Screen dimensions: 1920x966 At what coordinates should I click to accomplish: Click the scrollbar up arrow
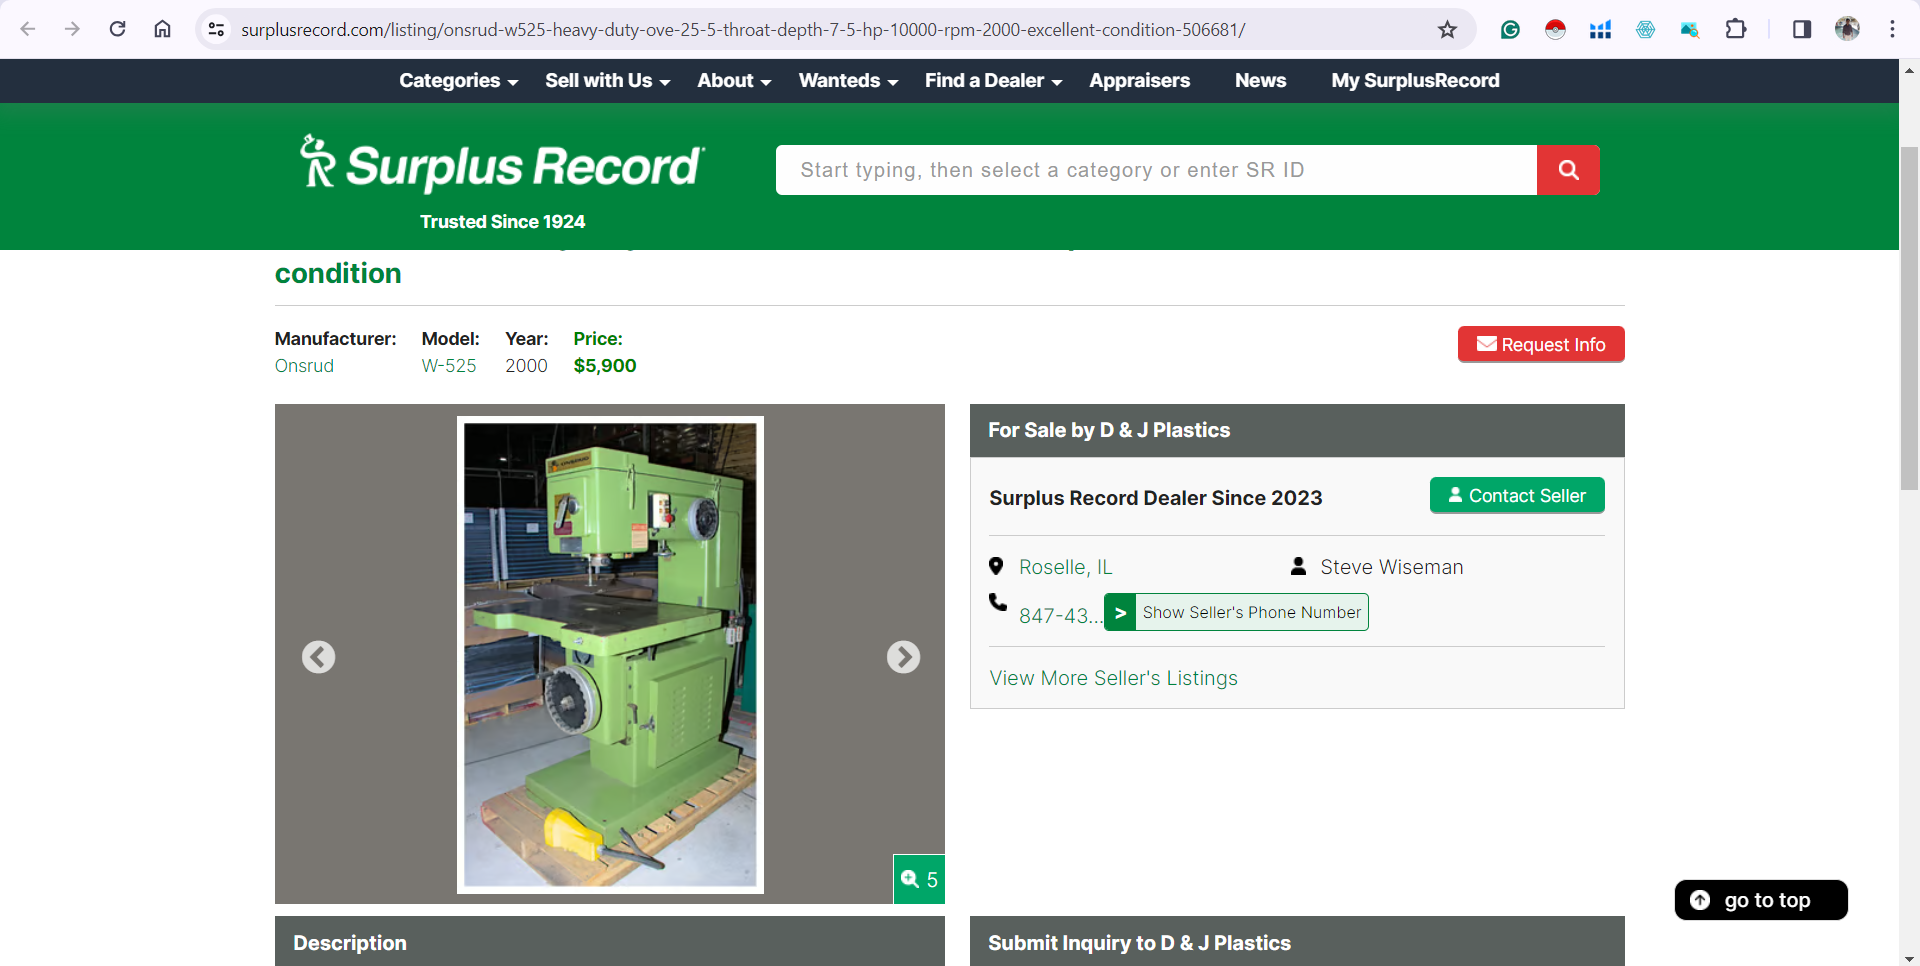click(x=1909, y=70)
